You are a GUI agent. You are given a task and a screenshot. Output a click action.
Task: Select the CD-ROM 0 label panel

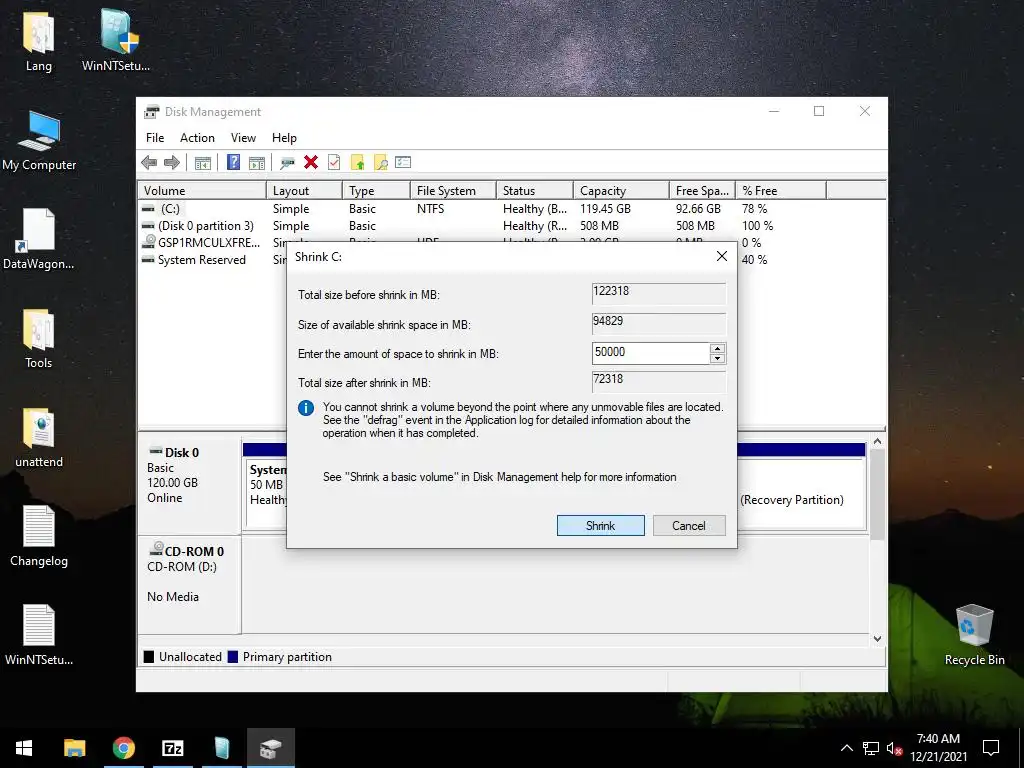coord(189,584)
